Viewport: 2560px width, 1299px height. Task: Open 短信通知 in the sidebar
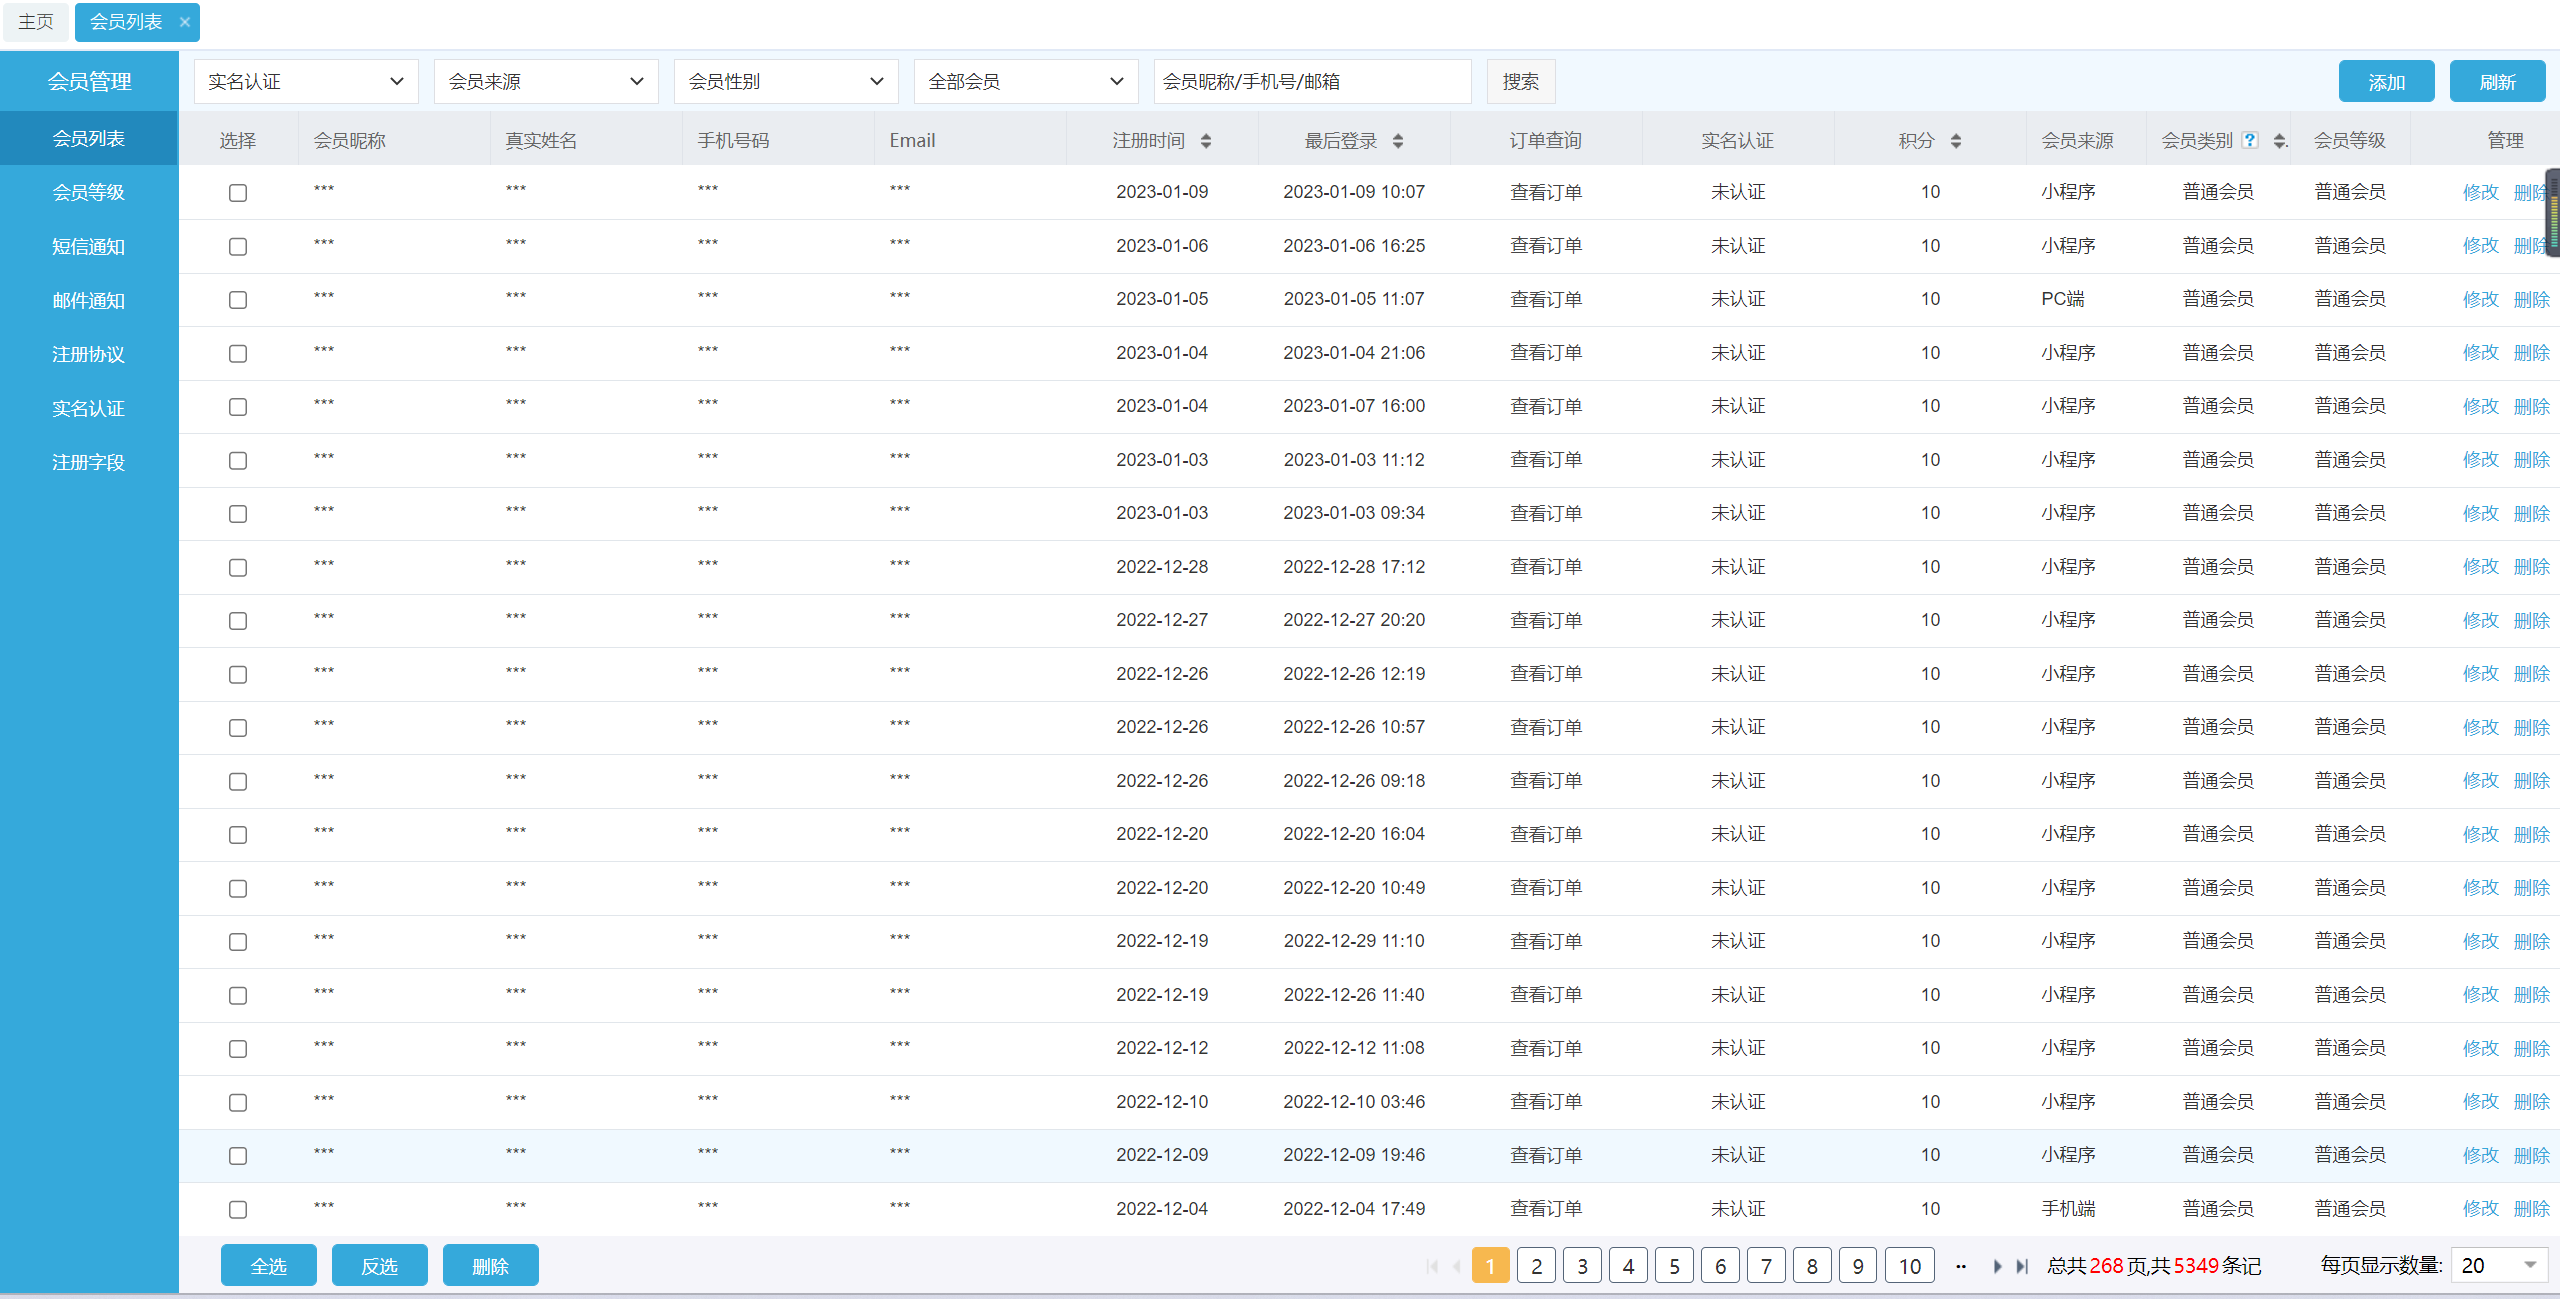tap(89, 246)
